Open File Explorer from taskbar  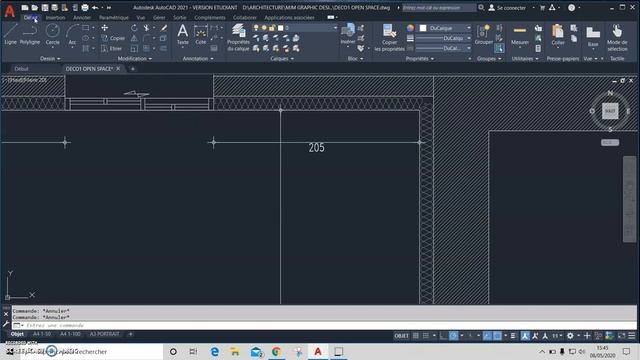[235, 351]
